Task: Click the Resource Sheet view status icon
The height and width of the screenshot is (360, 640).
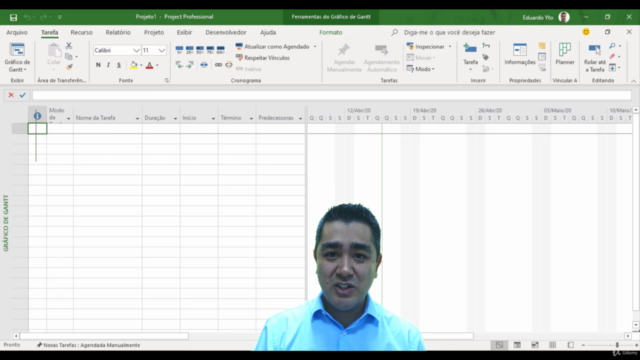Action: 553,345
